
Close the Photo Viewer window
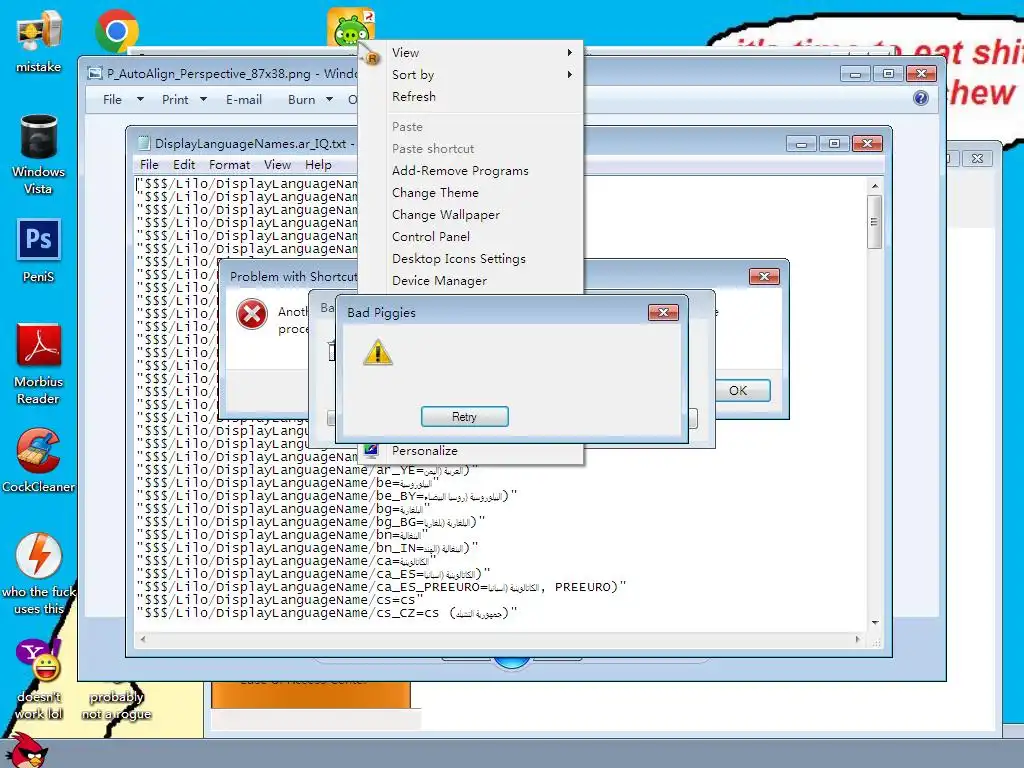pos(921,74)
